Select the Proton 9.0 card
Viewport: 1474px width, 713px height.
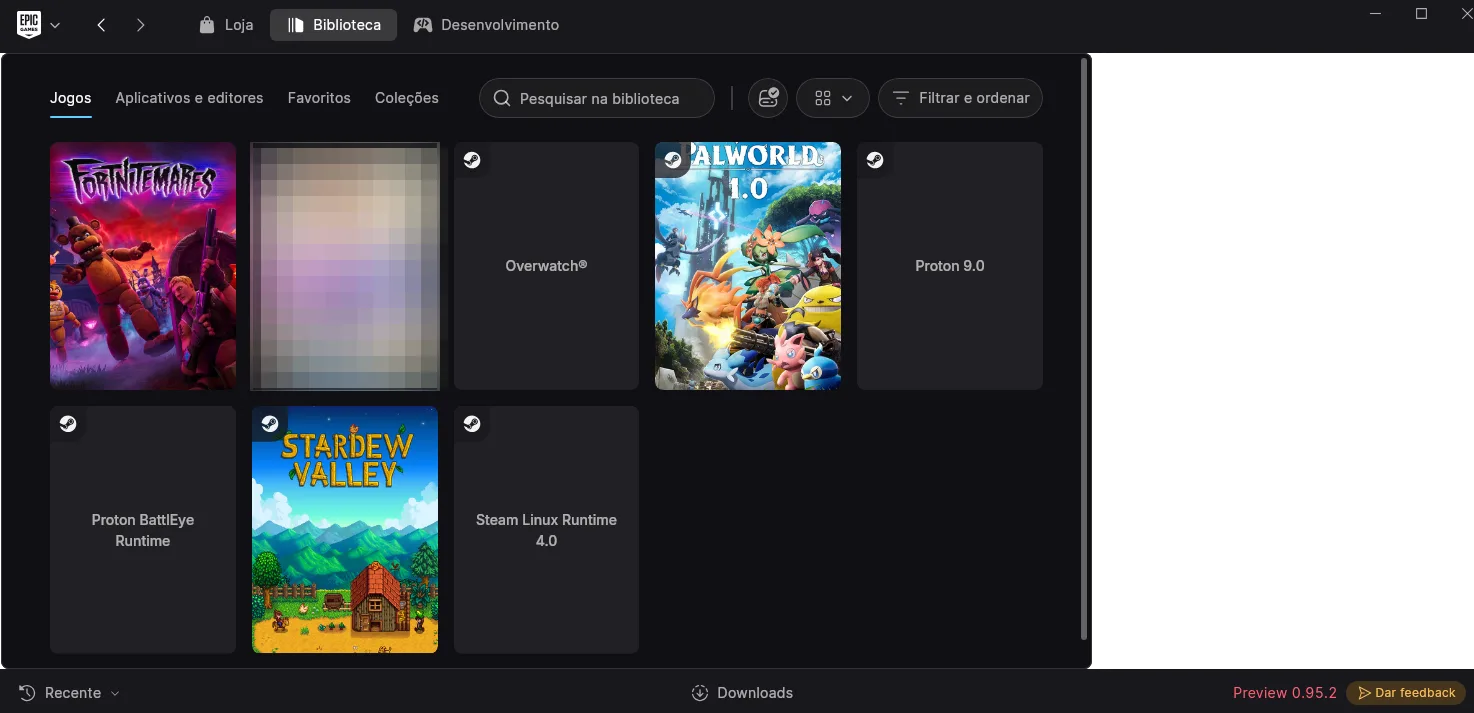[x=950, y=266]
